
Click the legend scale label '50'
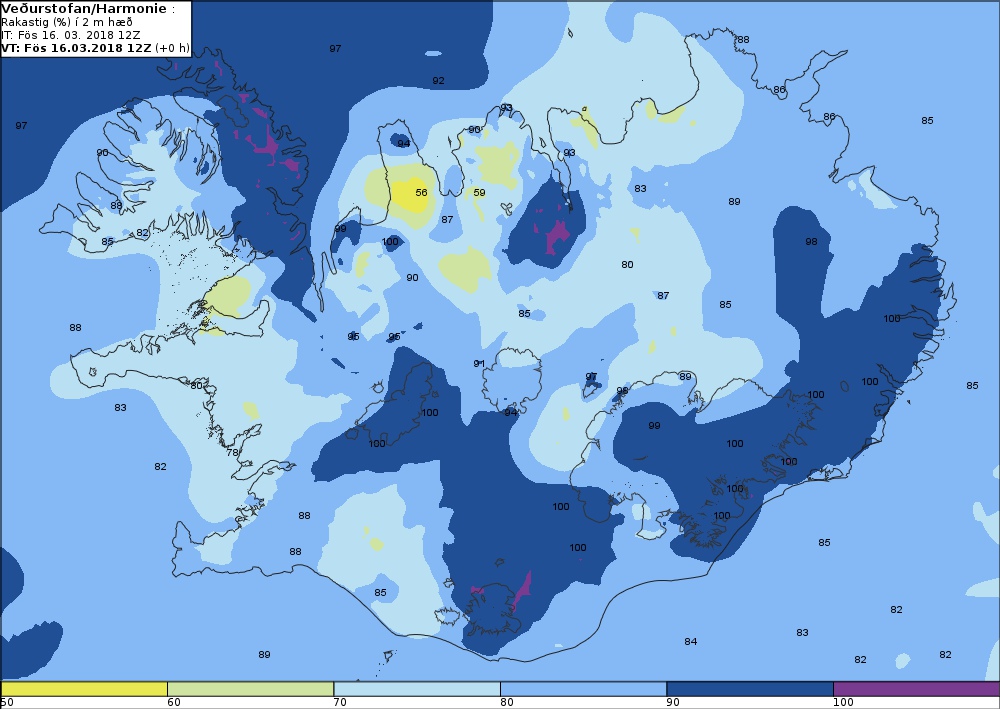7,703
